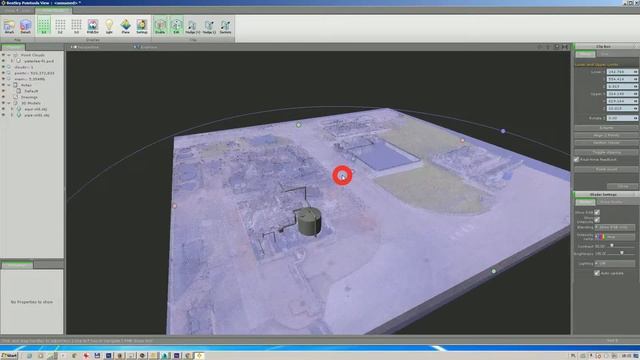640x360 pixels.
Task: Collapse the 3D Models tree node
Action: 9,103
